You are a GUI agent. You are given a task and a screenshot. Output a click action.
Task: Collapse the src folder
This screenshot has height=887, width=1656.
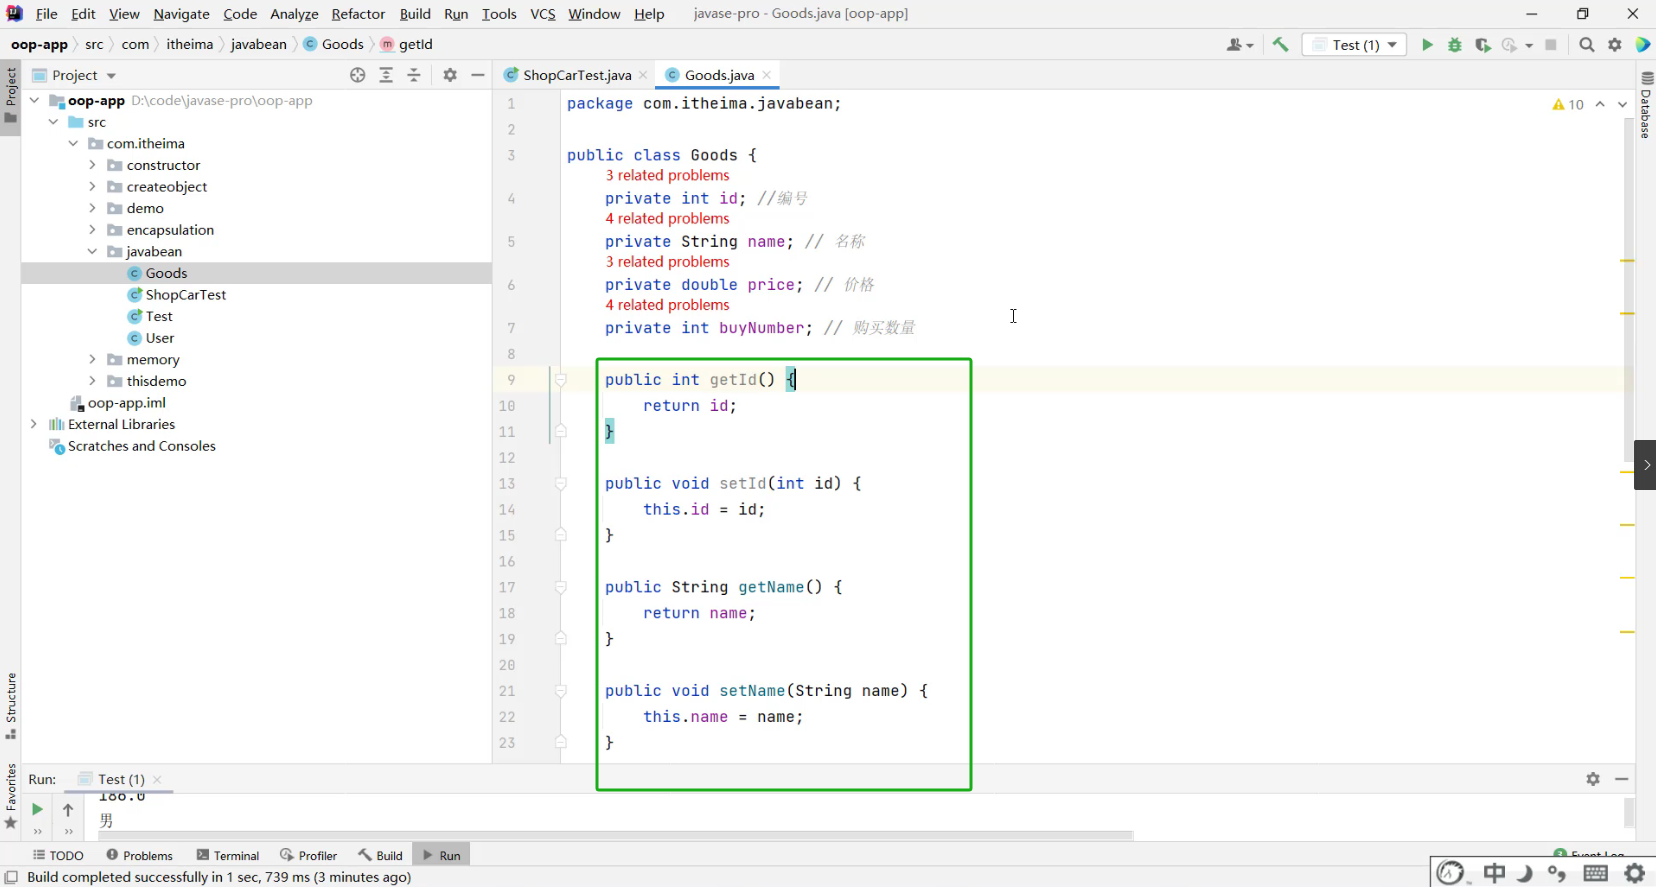coord(53,122)
